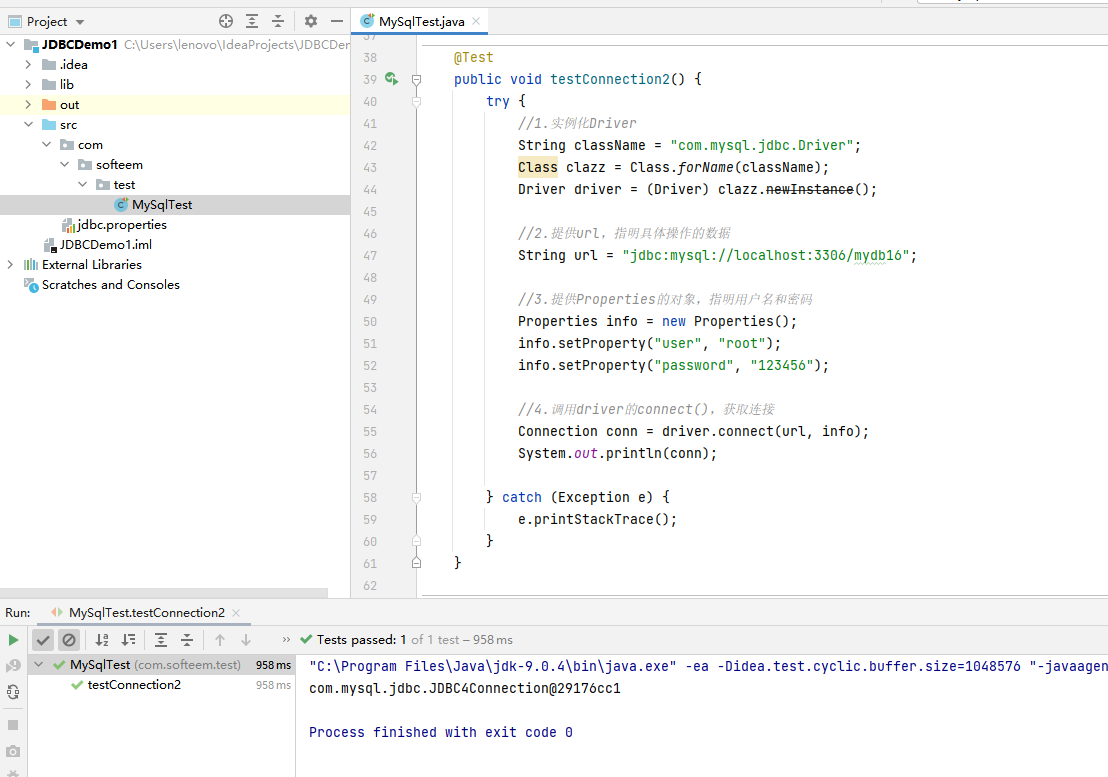Open the Project view dropdown

tap(80, 22)
